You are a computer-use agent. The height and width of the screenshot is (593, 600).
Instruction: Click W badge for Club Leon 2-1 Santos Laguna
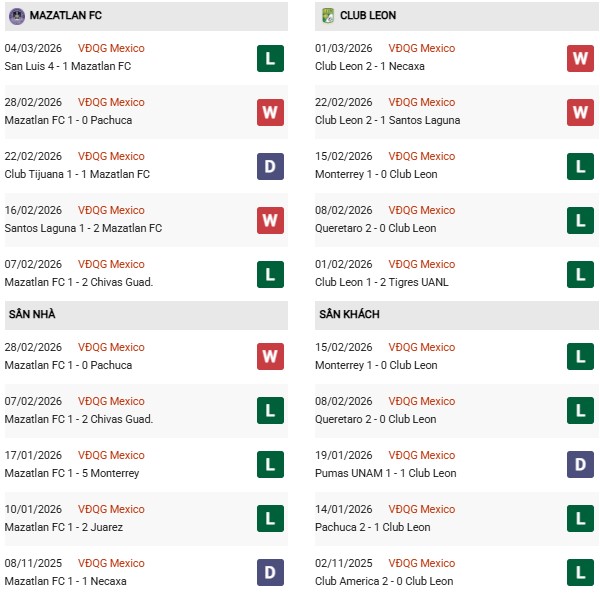pyautogui.click(x=580, y=112)
